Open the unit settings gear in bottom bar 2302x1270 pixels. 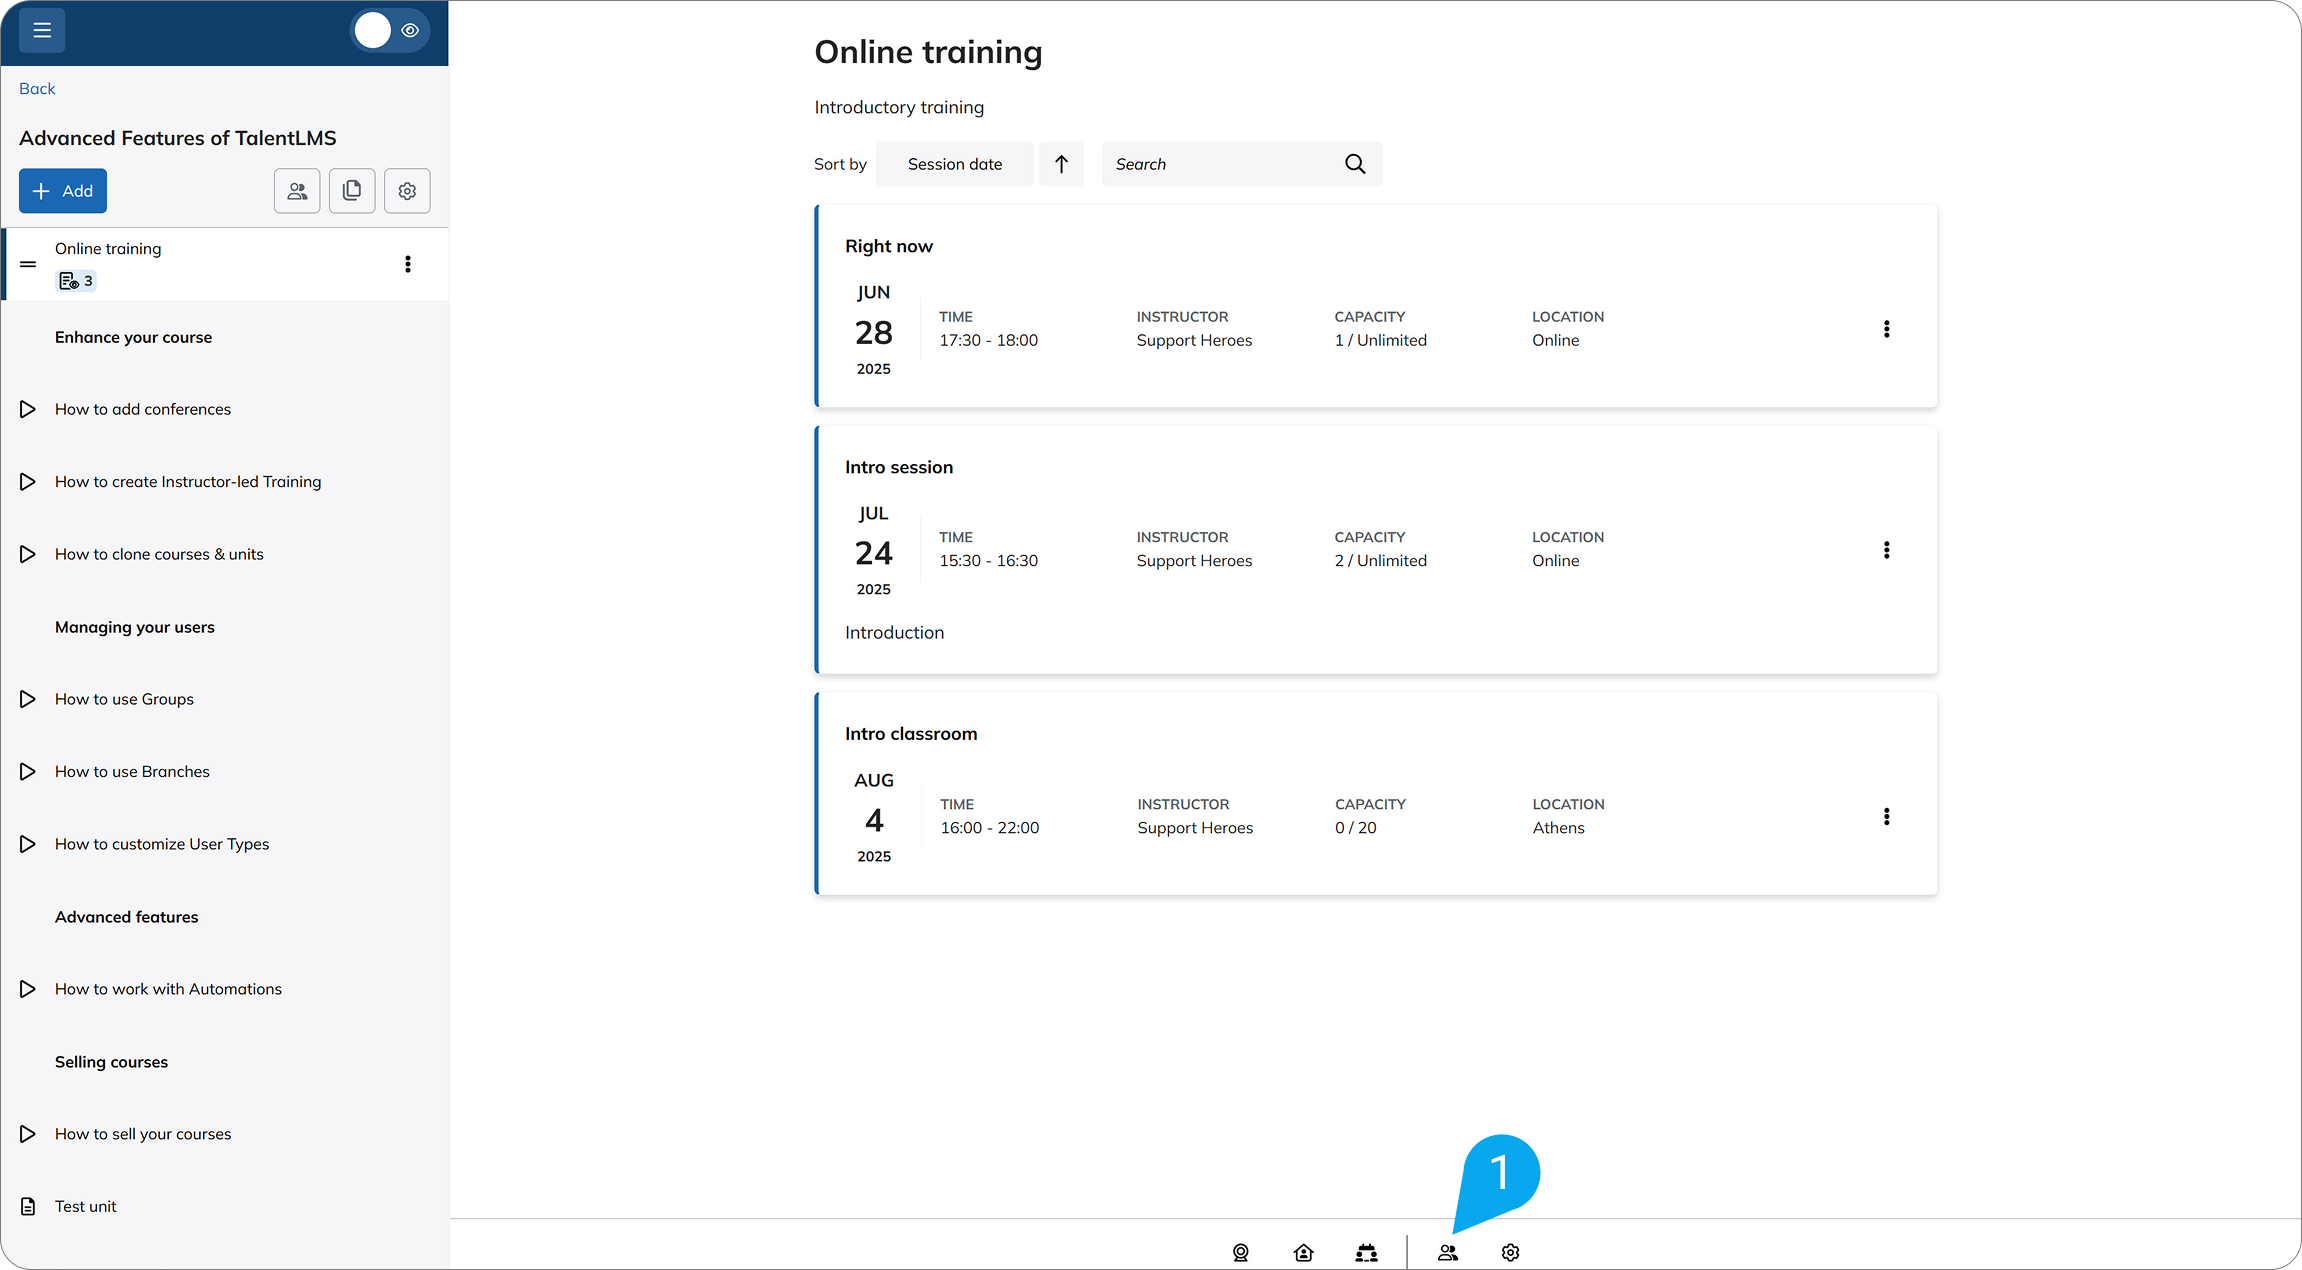pos(1510,1253)
